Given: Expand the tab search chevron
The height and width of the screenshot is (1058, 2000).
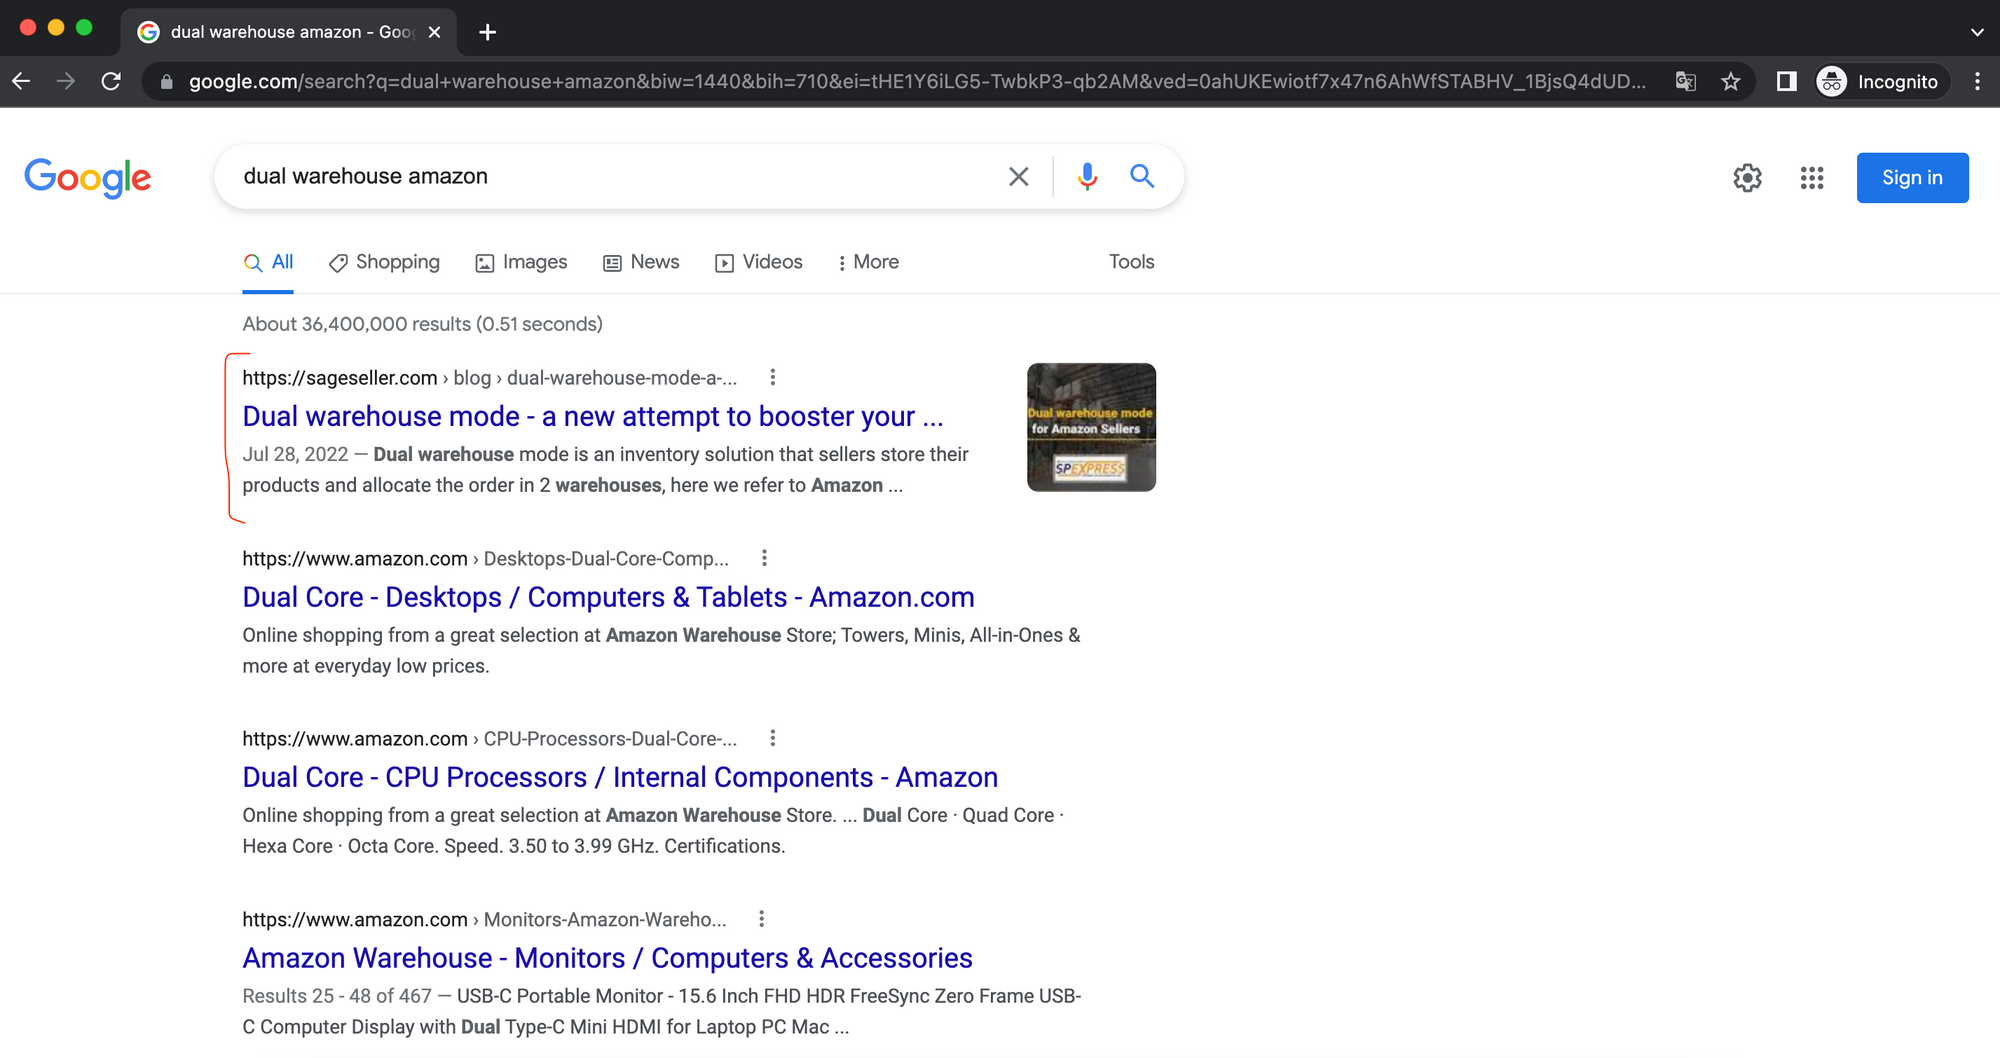Looking at the screenshot, I should pyautogui.click(x=1977, y=32).
